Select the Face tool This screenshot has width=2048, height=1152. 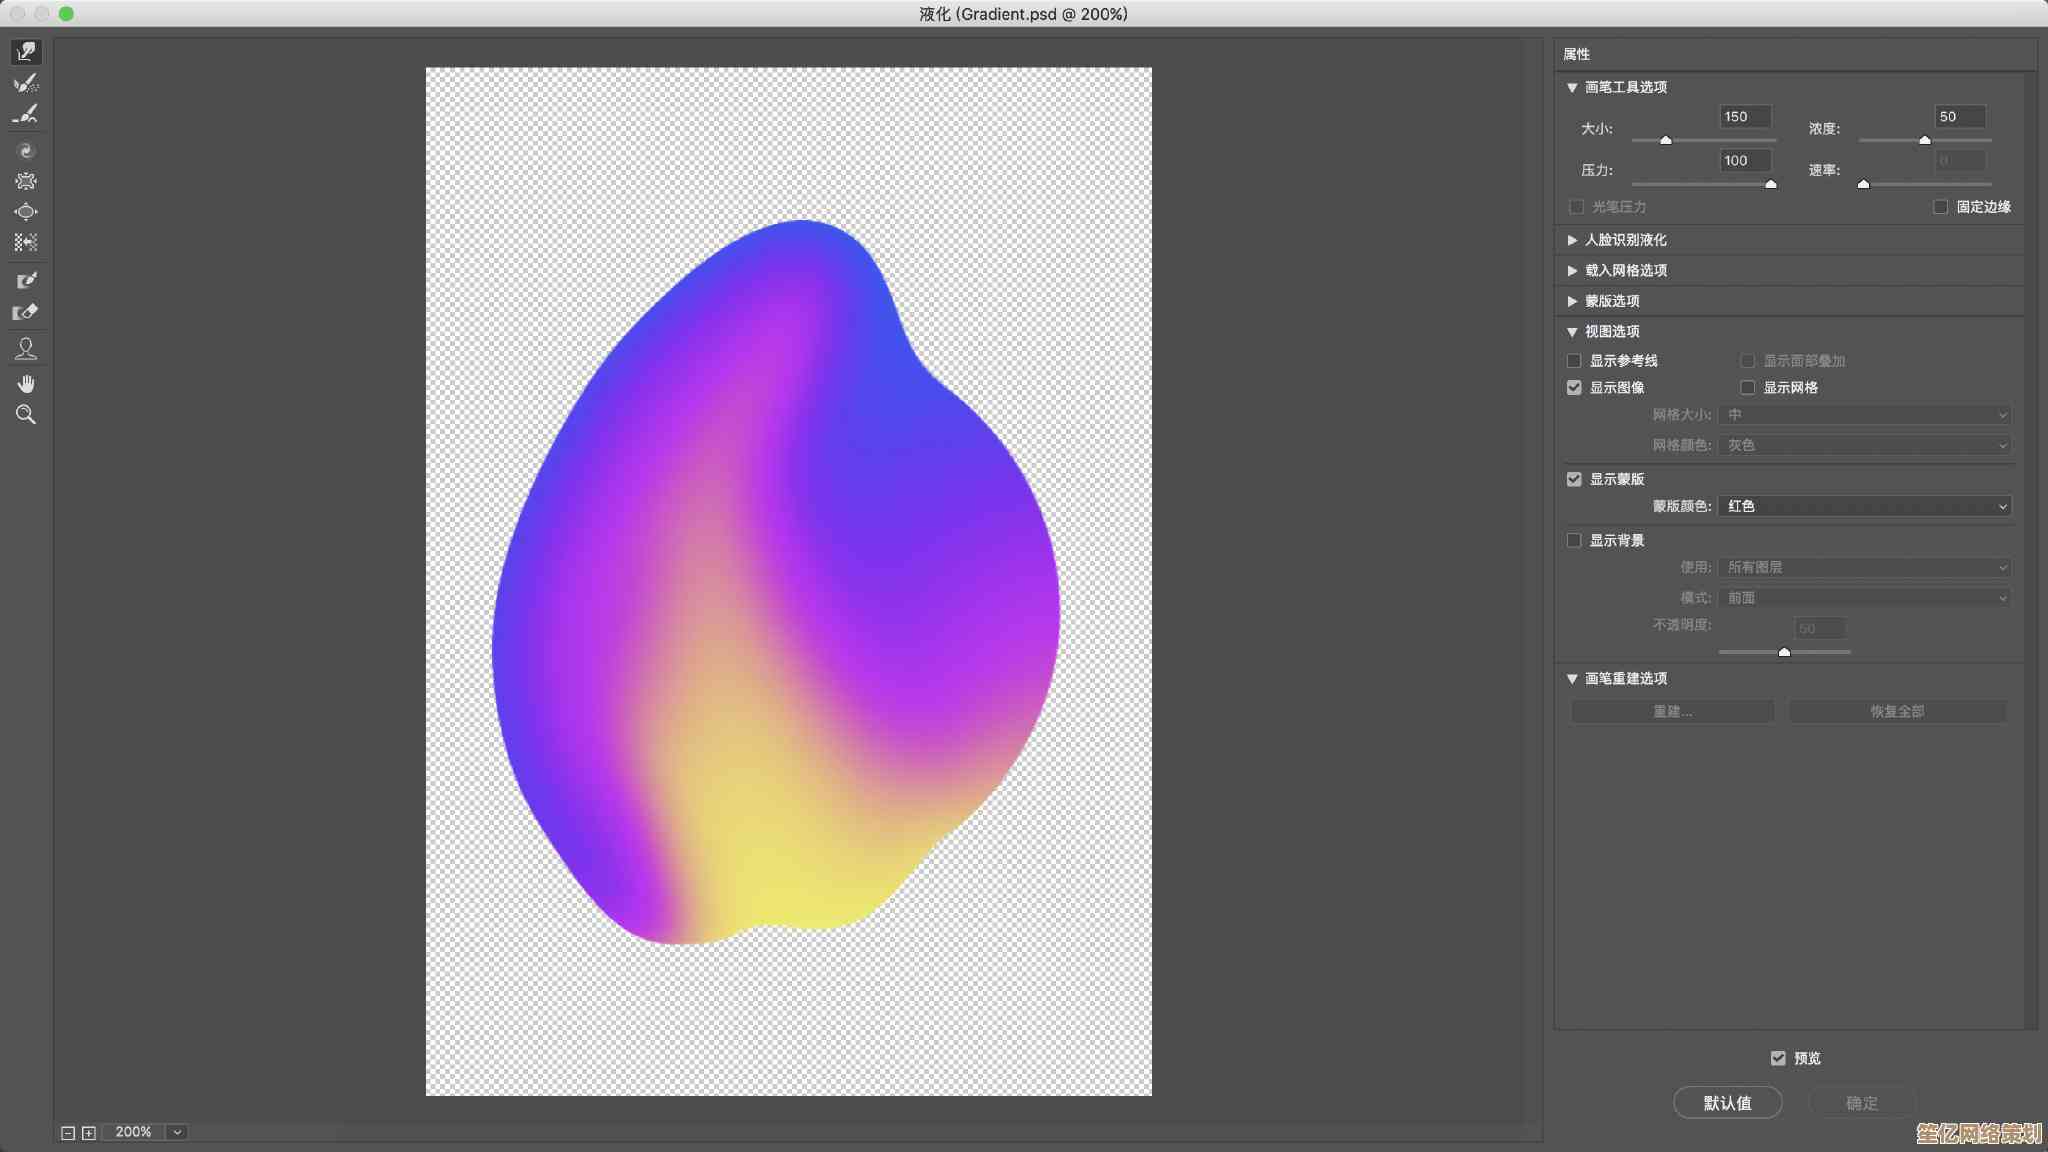26,349
